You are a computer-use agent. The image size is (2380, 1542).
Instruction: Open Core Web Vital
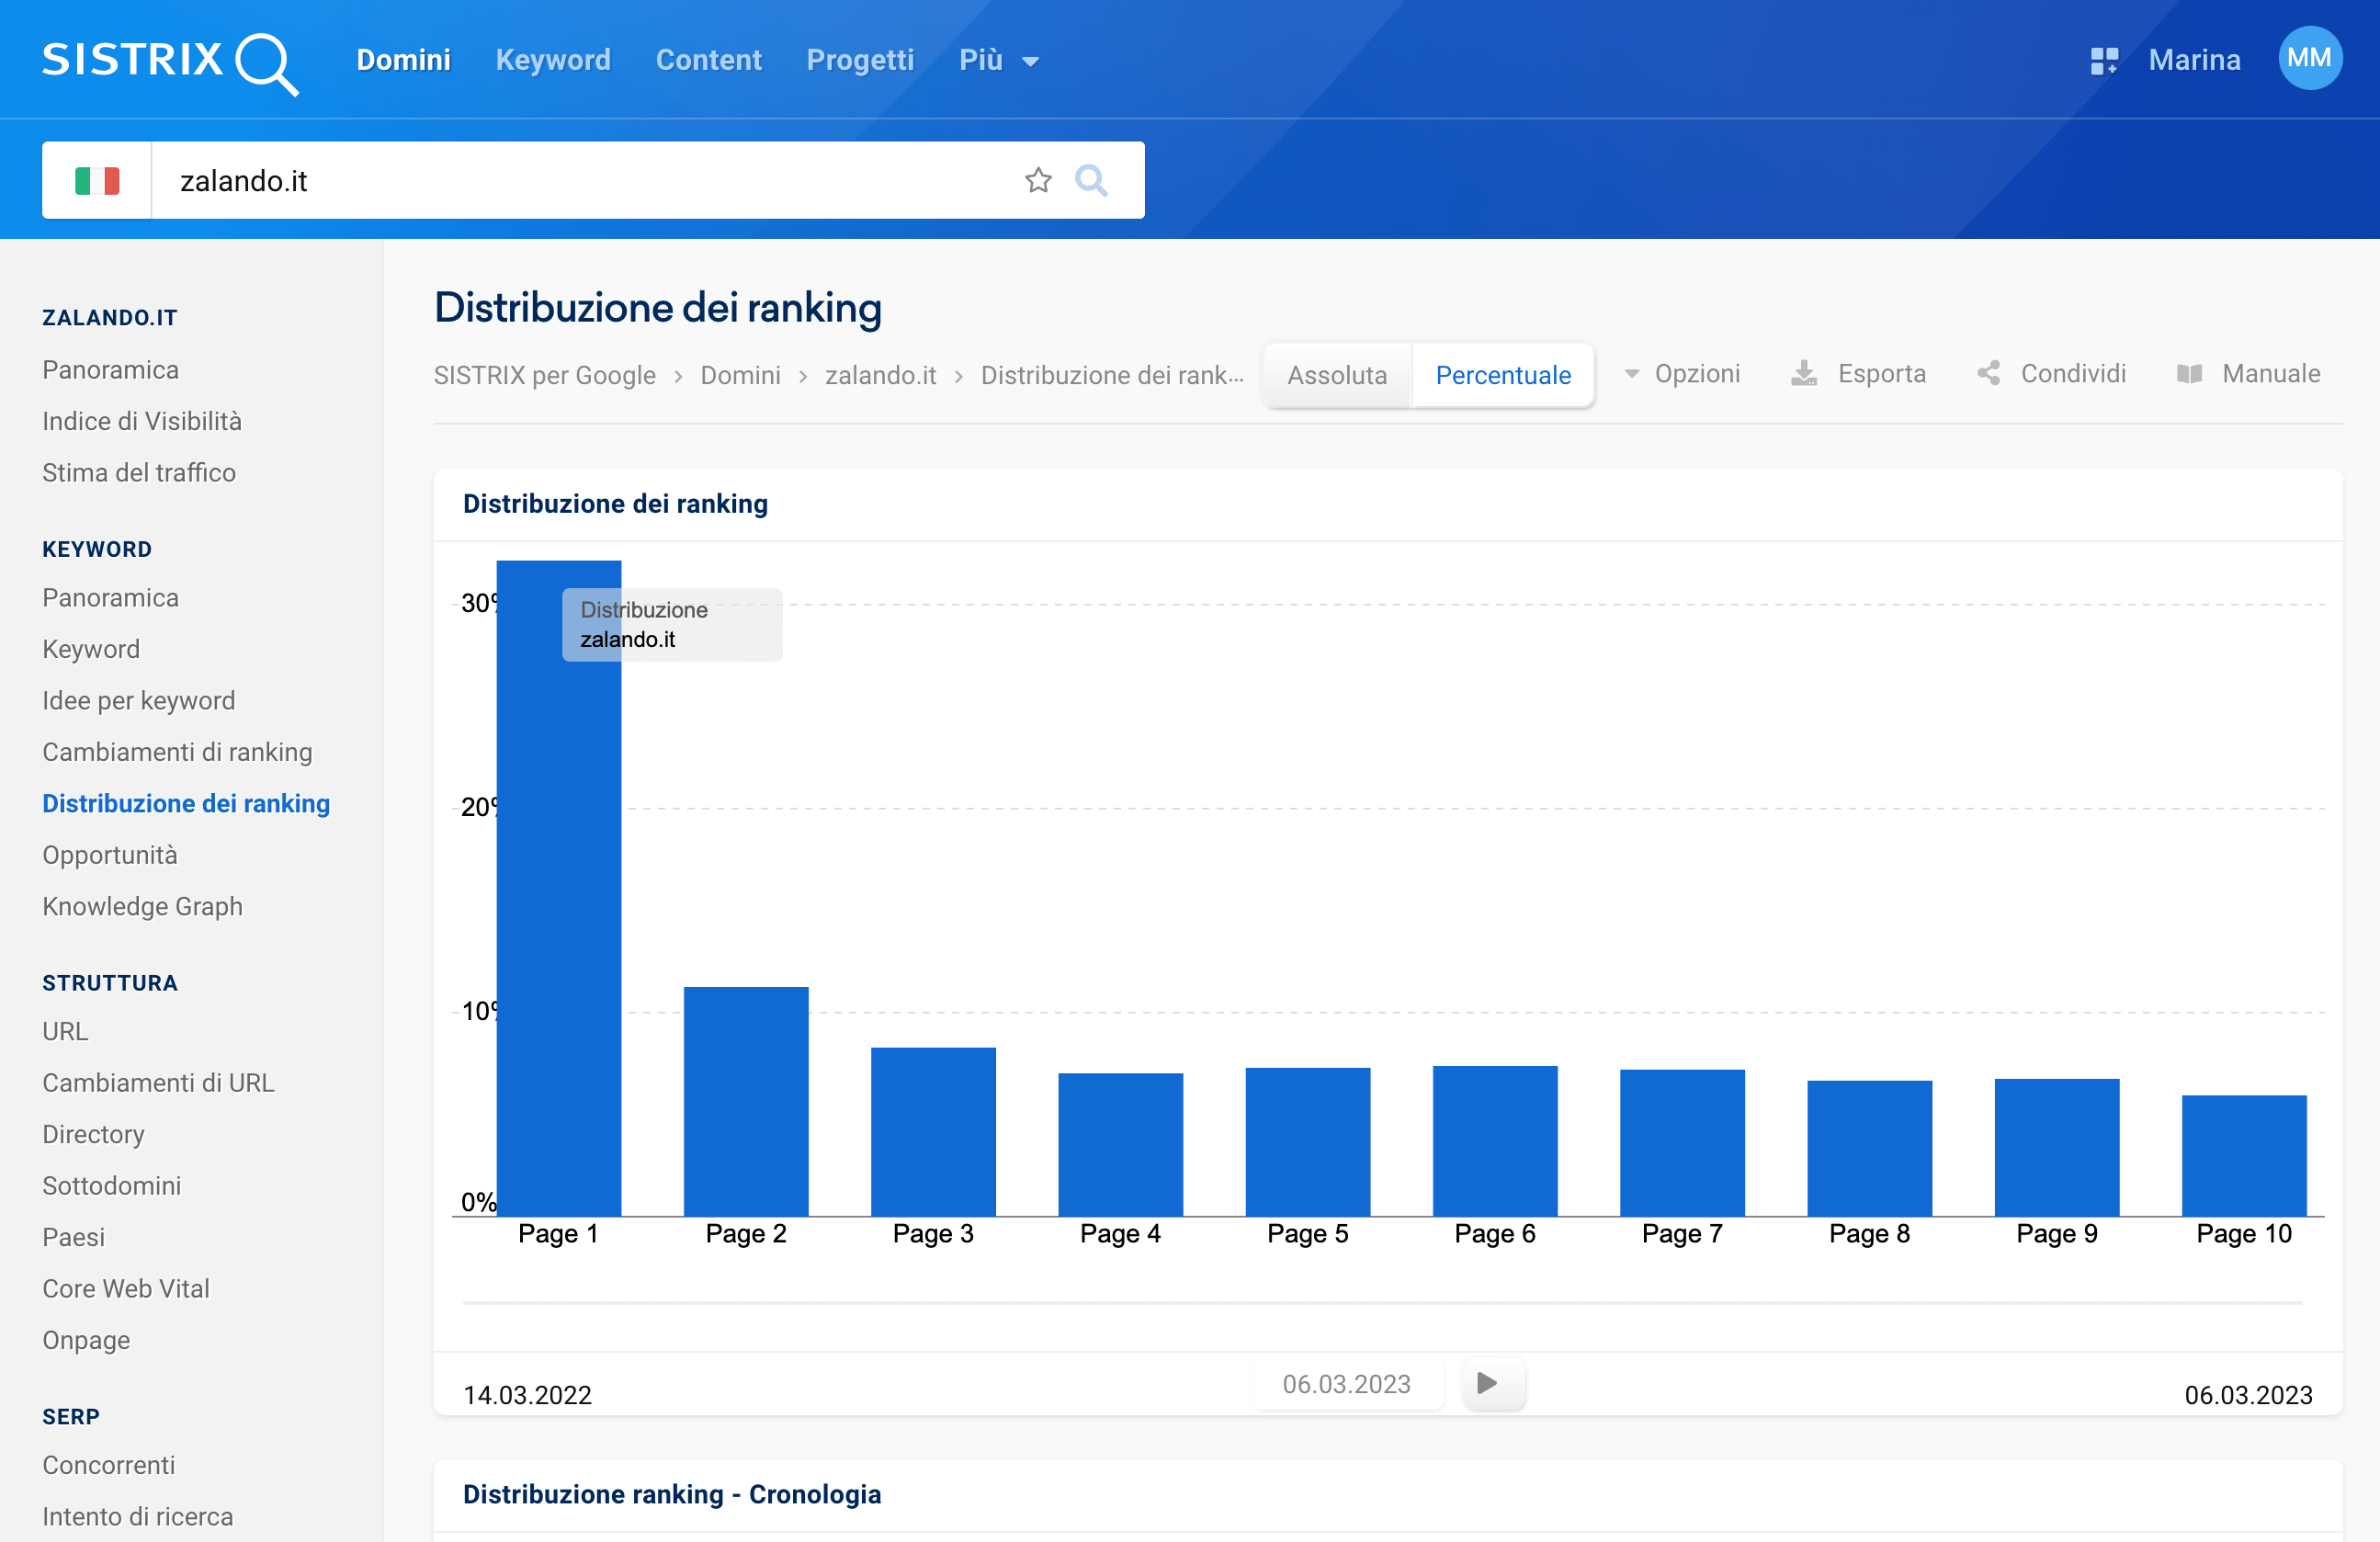click(x=126, y=1289)
